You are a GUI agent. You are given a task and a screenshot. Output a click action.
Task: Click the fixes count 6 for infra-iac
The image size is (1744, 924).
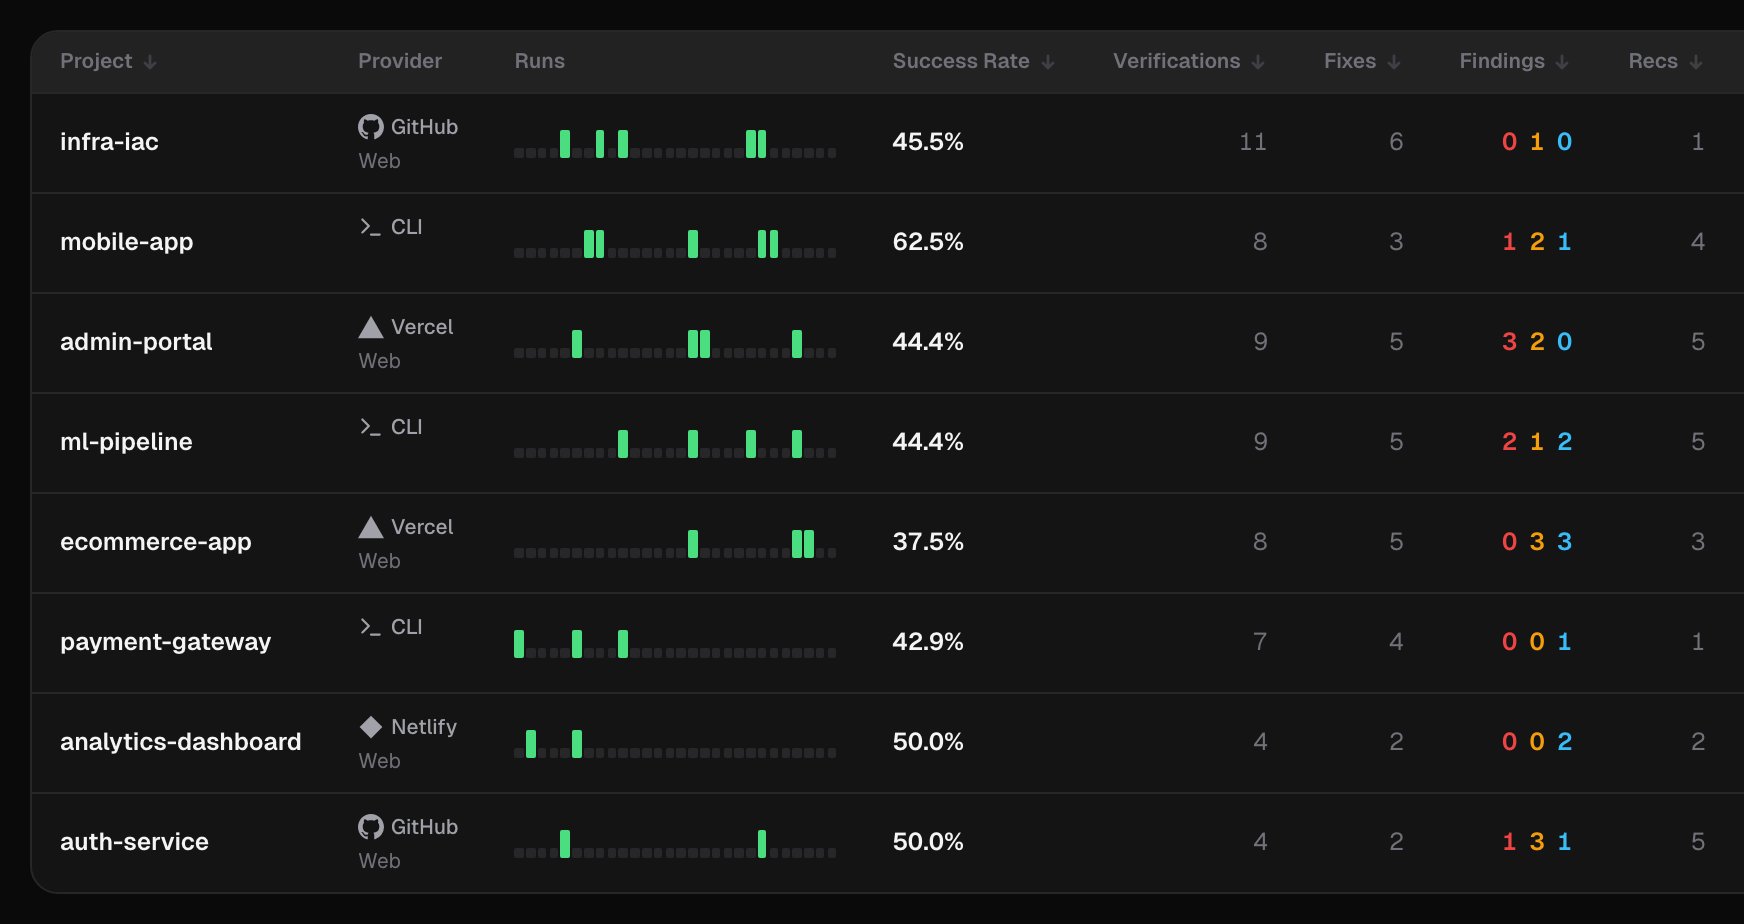[x=1396, y=142]
